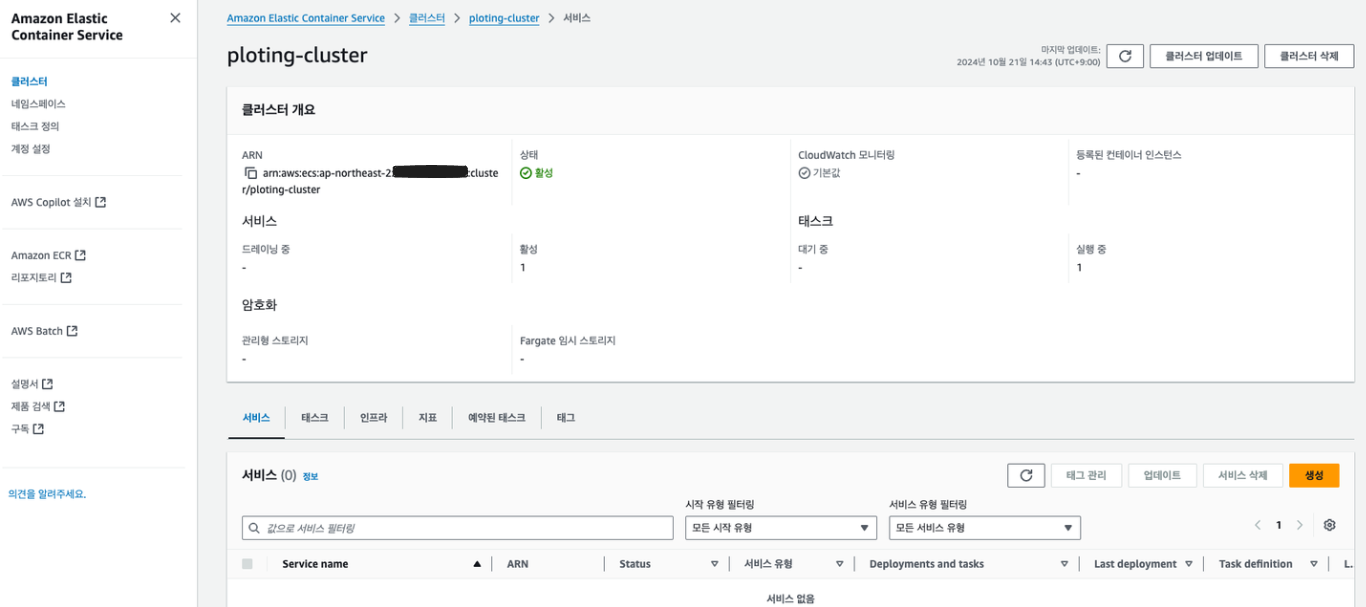1366x607 pixels.
Task: Open table preferences with the gear icon
Action: pyautogui.click(x=1329, y=525)
